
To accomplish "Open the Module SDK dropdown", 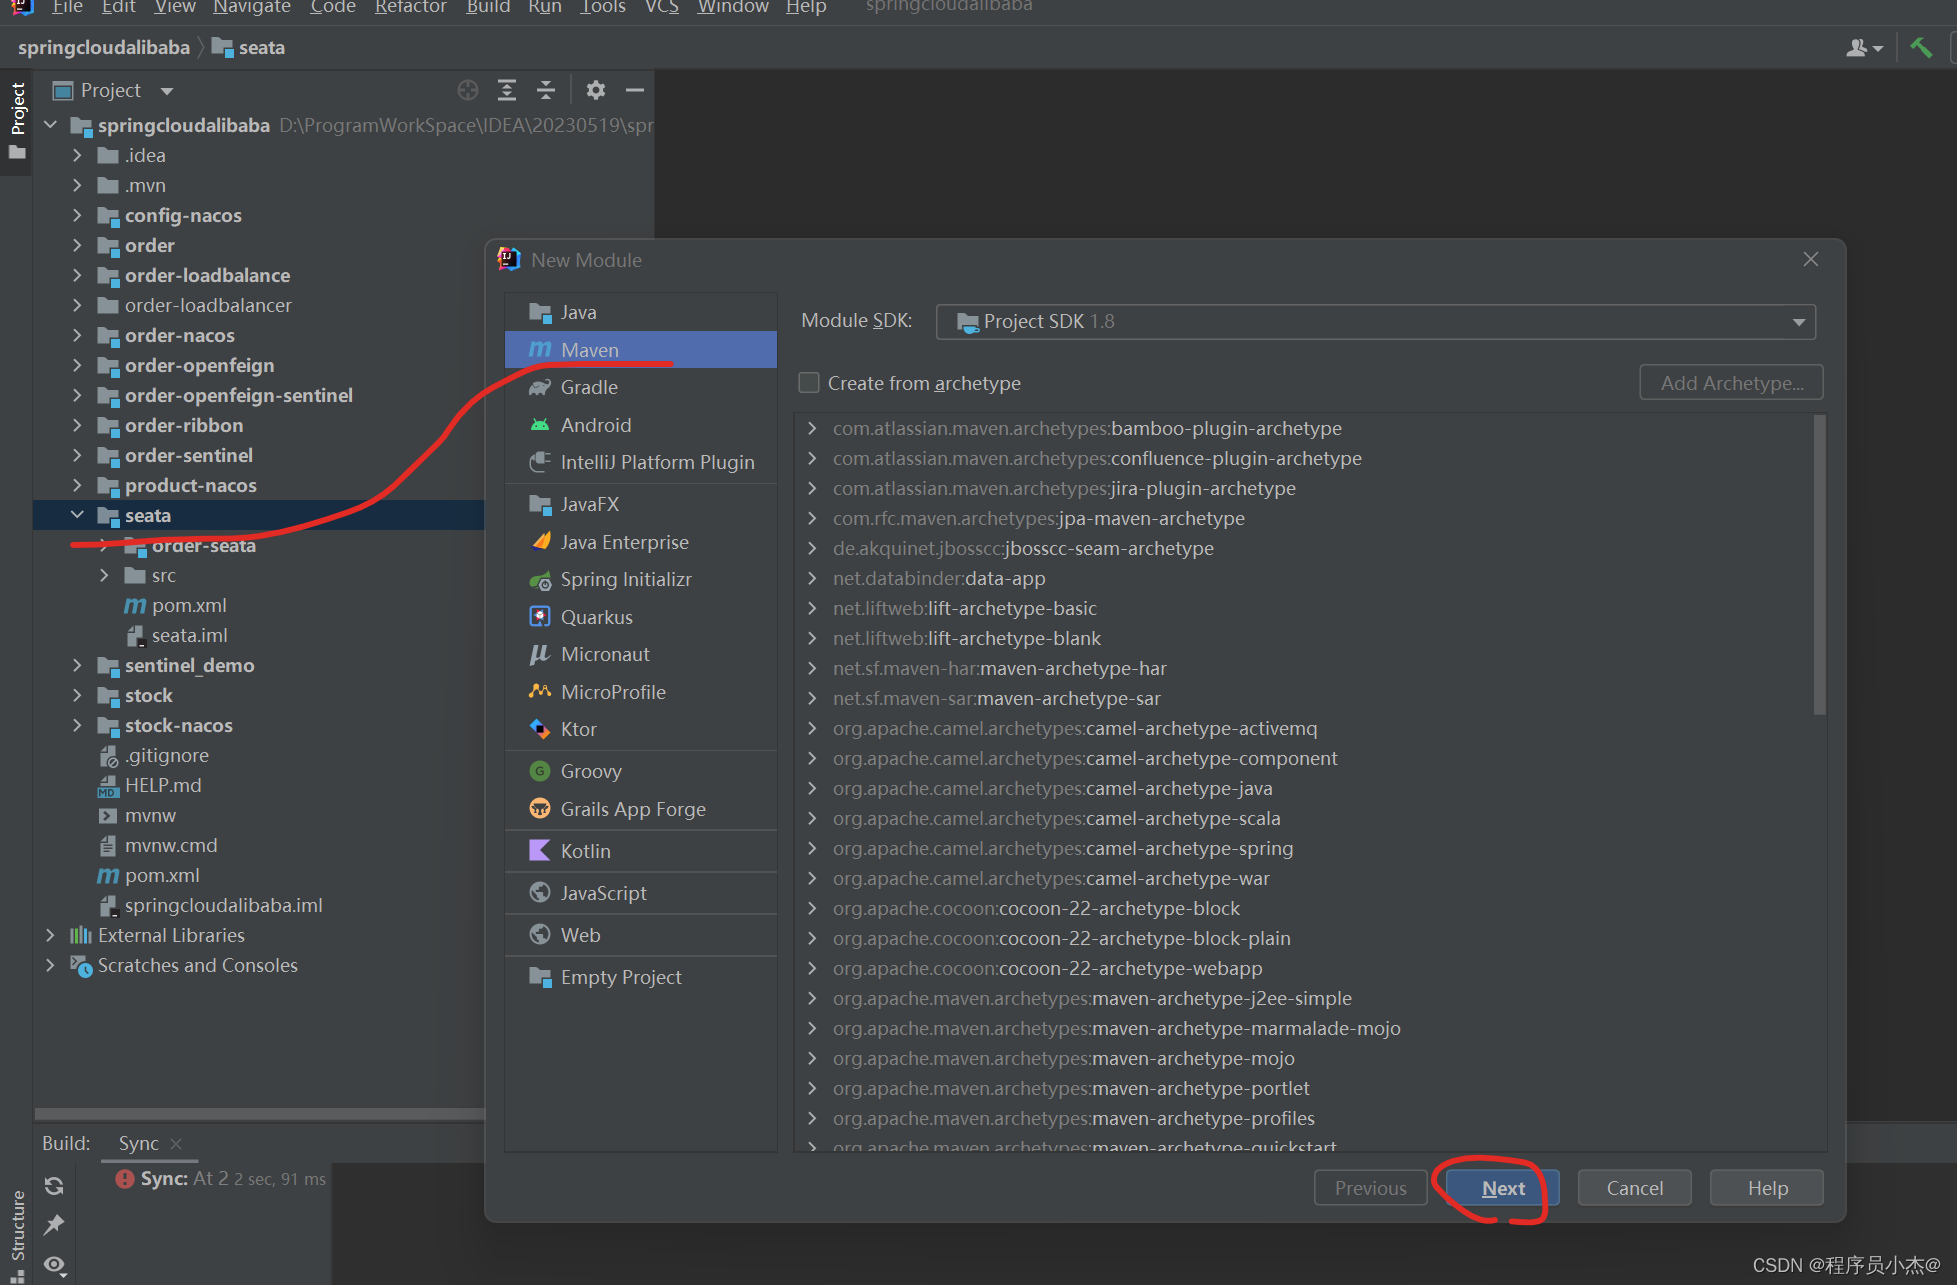I will coord(1798,322).
